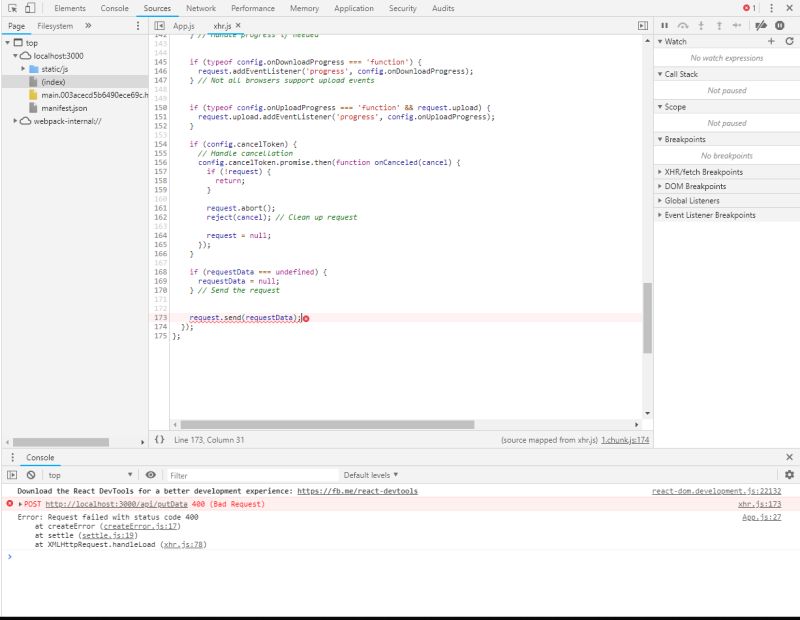Click the Pause on exceptions icon
Image resolution: width=800 pixels, height=620 pixels.
pos(778,25)
